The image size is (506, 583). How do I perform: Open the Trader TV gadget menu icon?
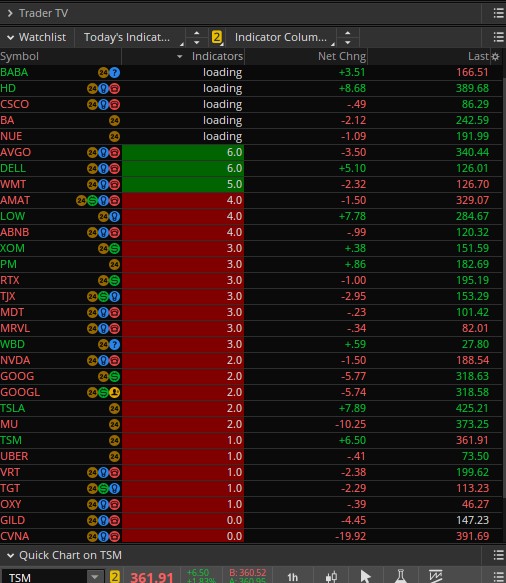pos(498,13)
